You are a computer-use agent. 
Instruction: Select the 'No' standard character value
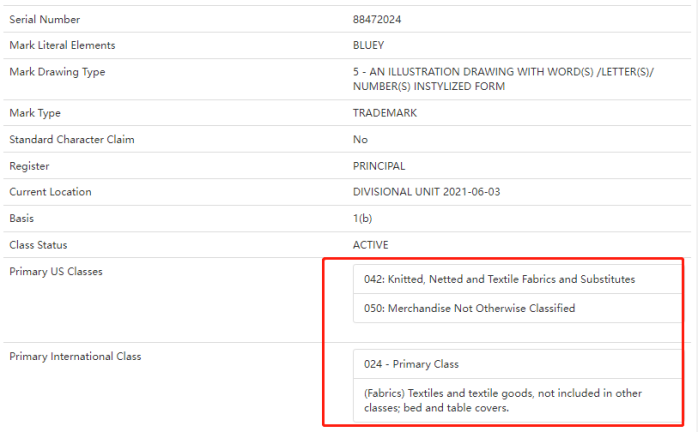click(360, 140)
